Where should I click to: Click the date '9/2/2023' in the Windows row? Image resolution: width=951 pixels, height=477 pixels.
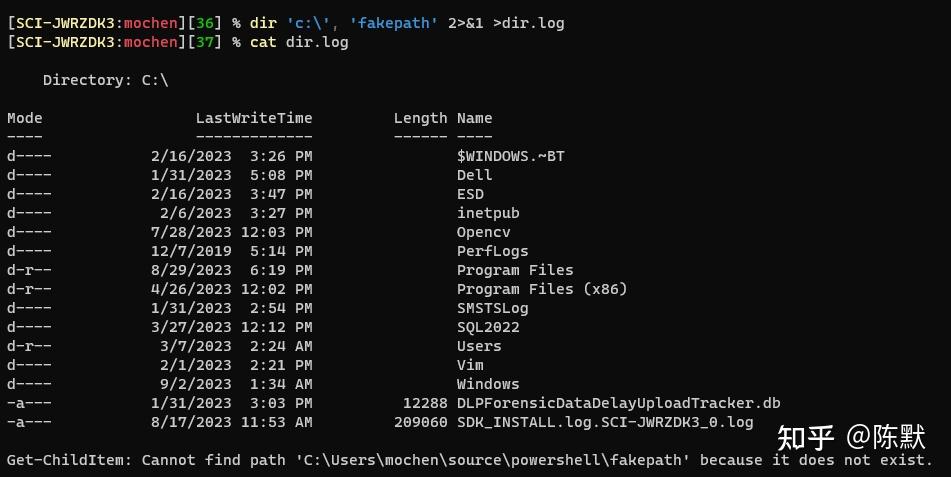pos(196,384)
